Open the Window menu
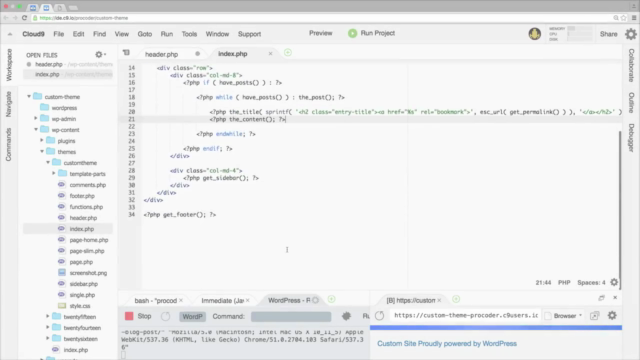The width and height of the screenshot is (640, 360). point(217,34)
